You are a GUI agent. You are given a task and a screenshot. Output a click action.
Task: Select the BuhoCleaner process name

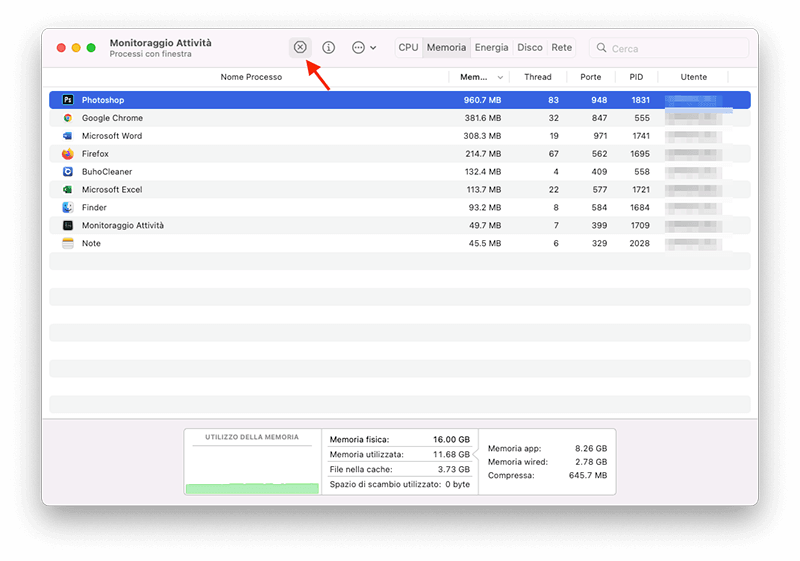(107, 171)
